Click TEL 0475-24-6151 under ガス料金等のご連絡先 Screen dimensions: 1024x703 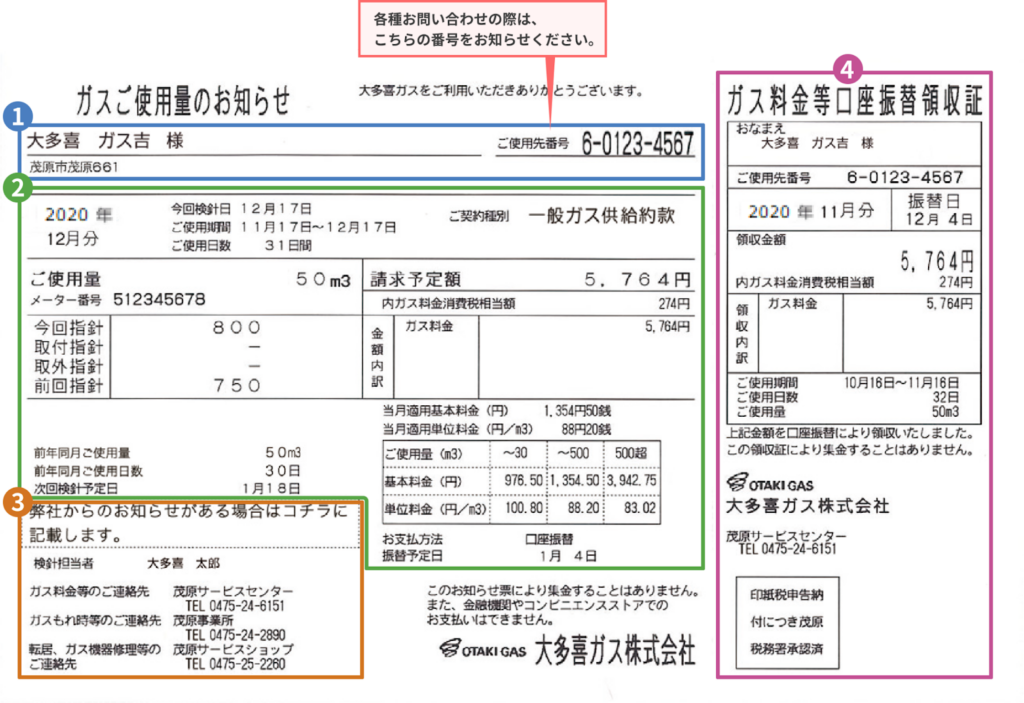(235, 606)
